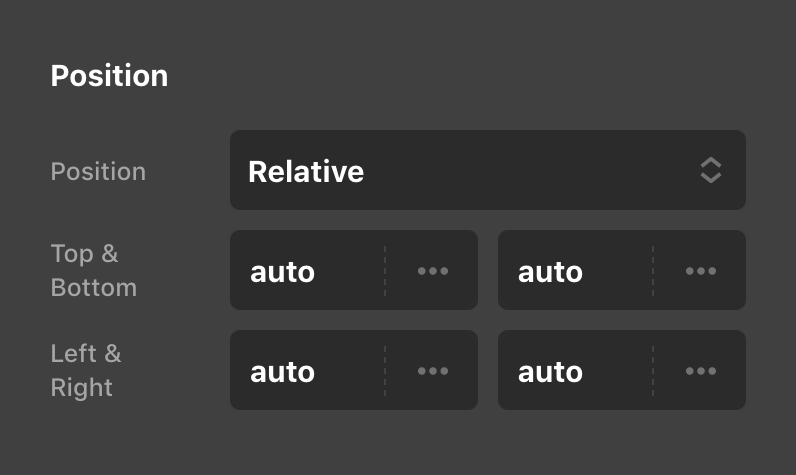Viewport: 796px width, 475px height.
Task: Click the dashed divider in Top field
Action: click(385, 271)
